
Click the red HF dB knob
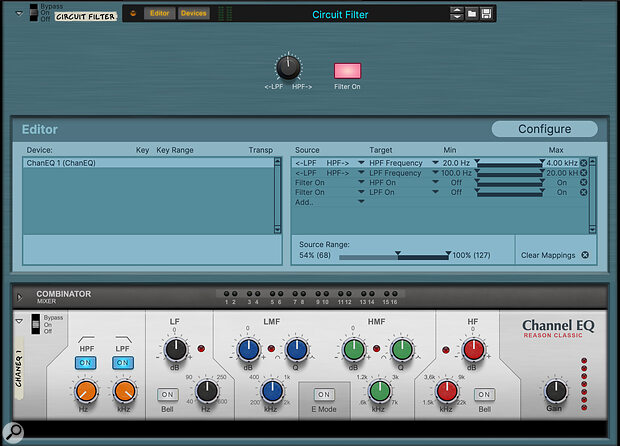pyautogui.click(x=473, y=350)
